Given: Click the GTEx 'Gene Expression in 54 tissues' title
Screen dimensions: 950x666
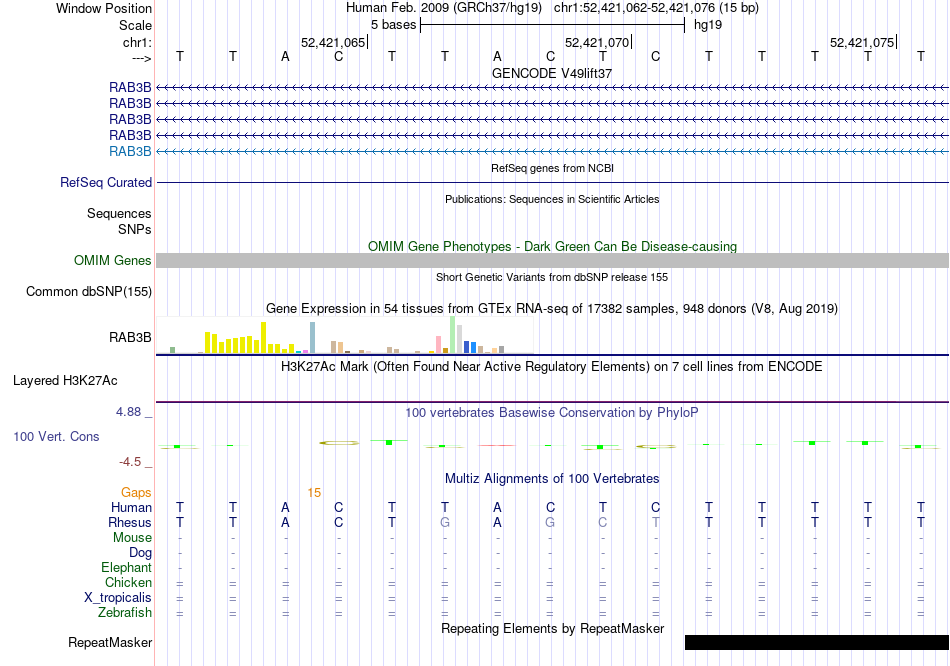Looking at the screenshot, I should 552,308.
